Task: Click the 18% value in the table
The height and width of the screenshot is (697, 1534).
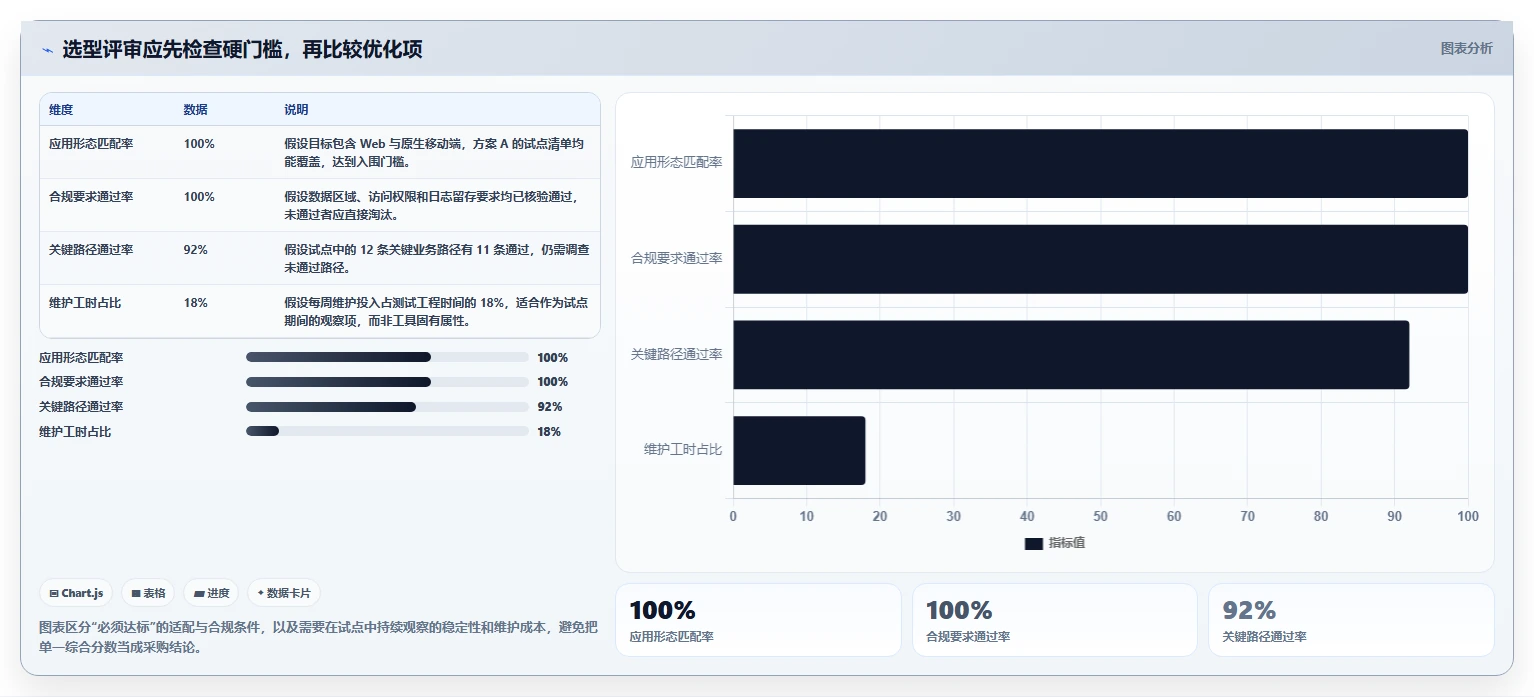Action: pos(196,303)
